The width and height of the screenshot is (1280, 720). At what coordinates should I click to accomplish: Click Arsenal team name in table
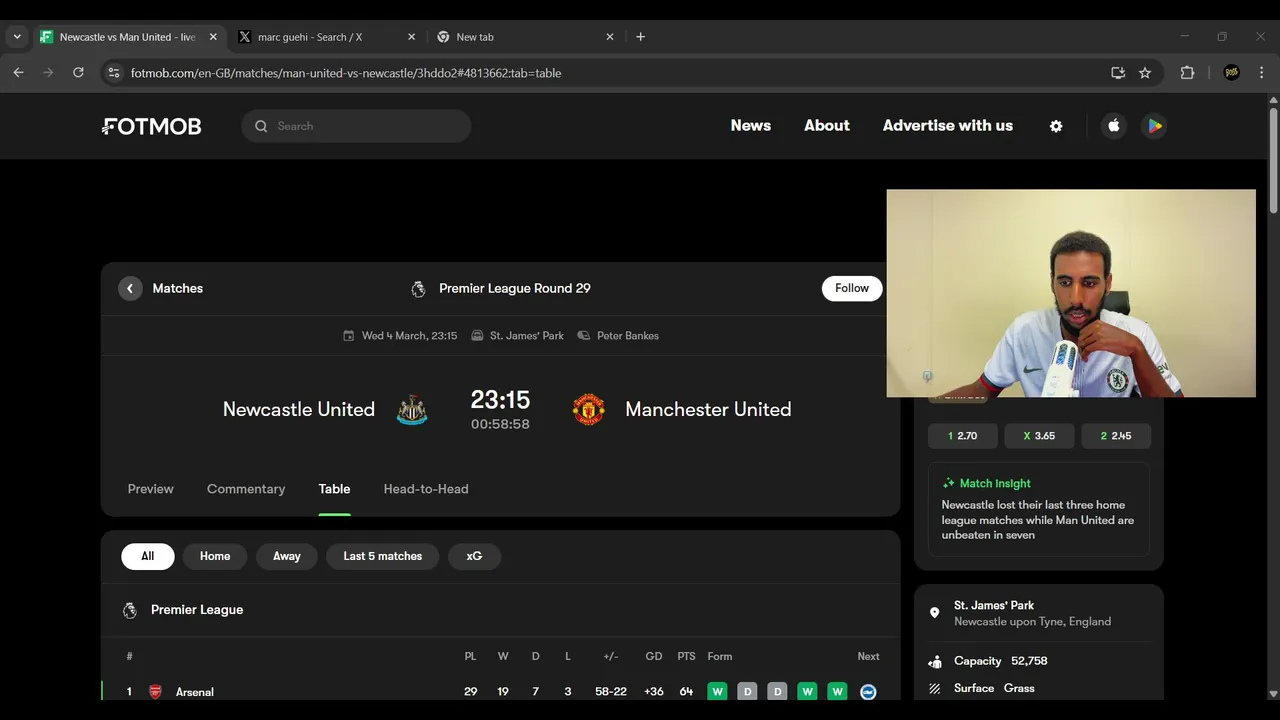[195, 692]
